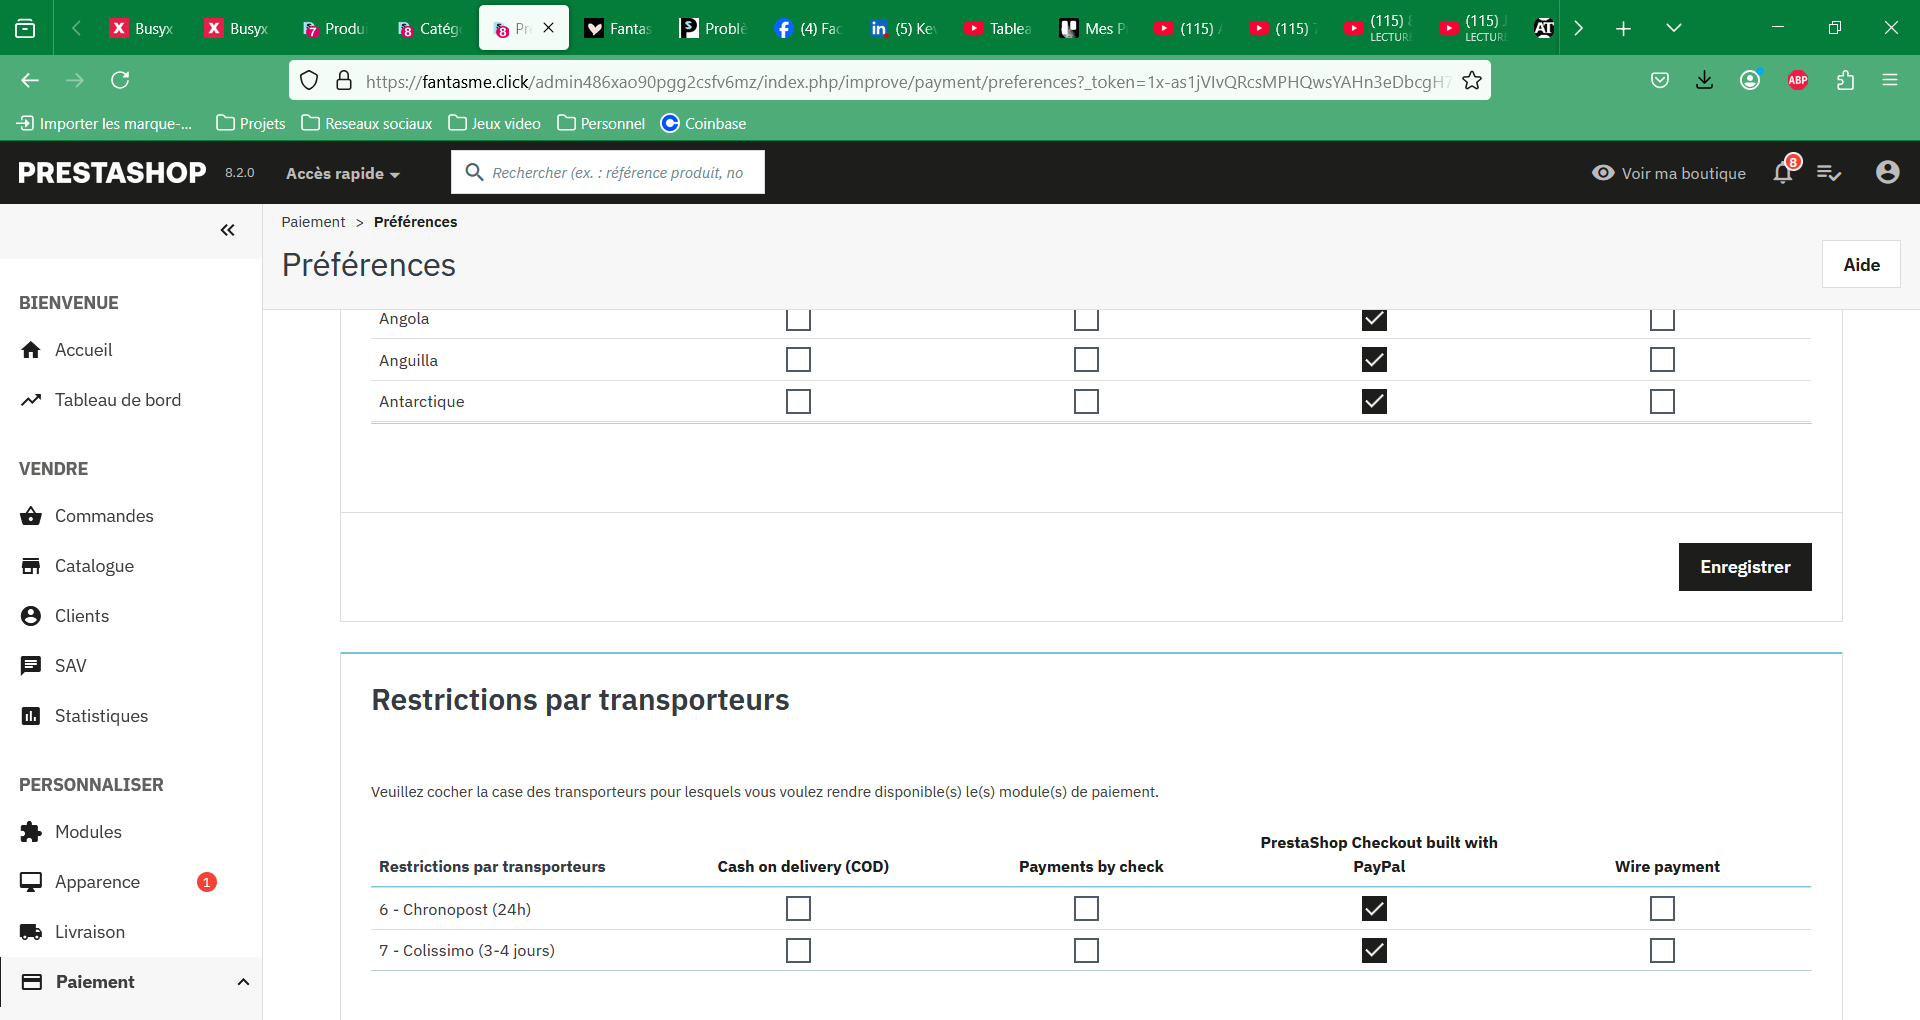Image resolution: width=1920 pixels, height=1020 pixels.
Task: Click the eye icon Voir ma boutique
Action: click(x=1603, y=173)
